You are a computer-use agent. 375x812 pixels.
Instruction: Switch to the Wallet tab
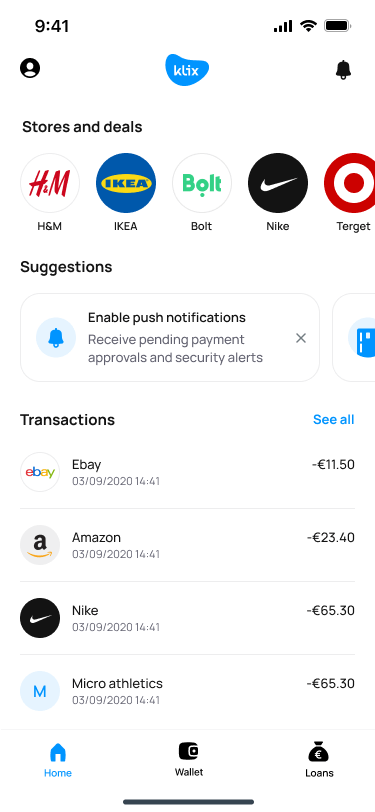(189, 760)
